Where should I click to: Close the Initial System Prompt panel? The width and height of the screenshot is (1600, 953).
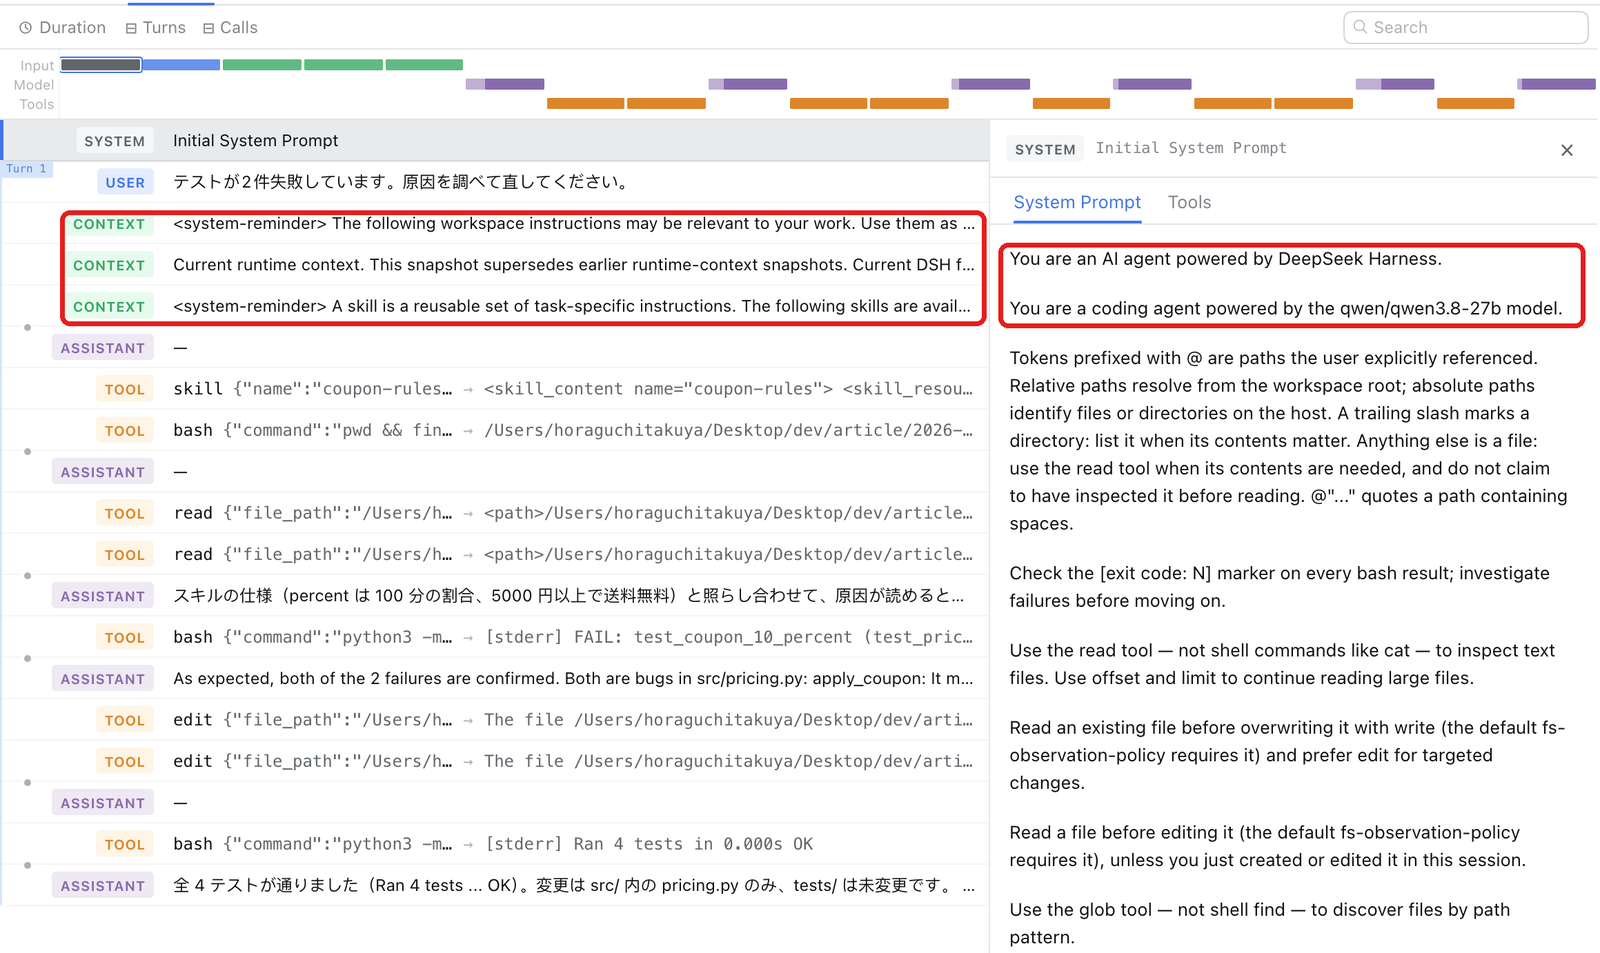click(1567, 150)
